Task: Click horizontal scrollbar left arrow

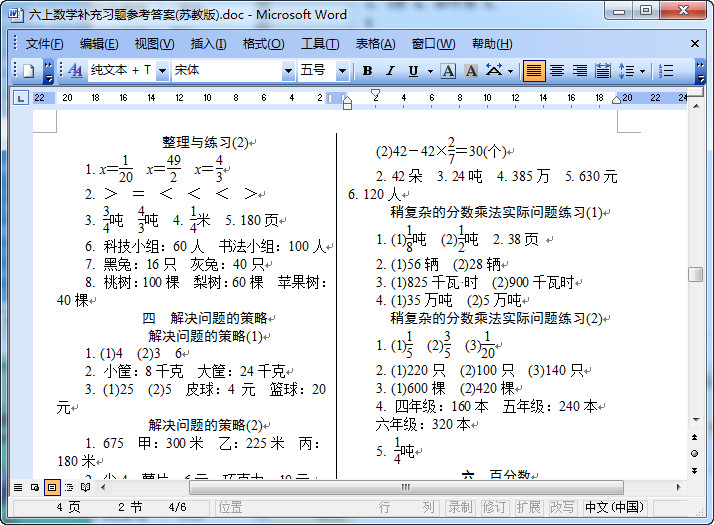Action: (x=103, y=487)
